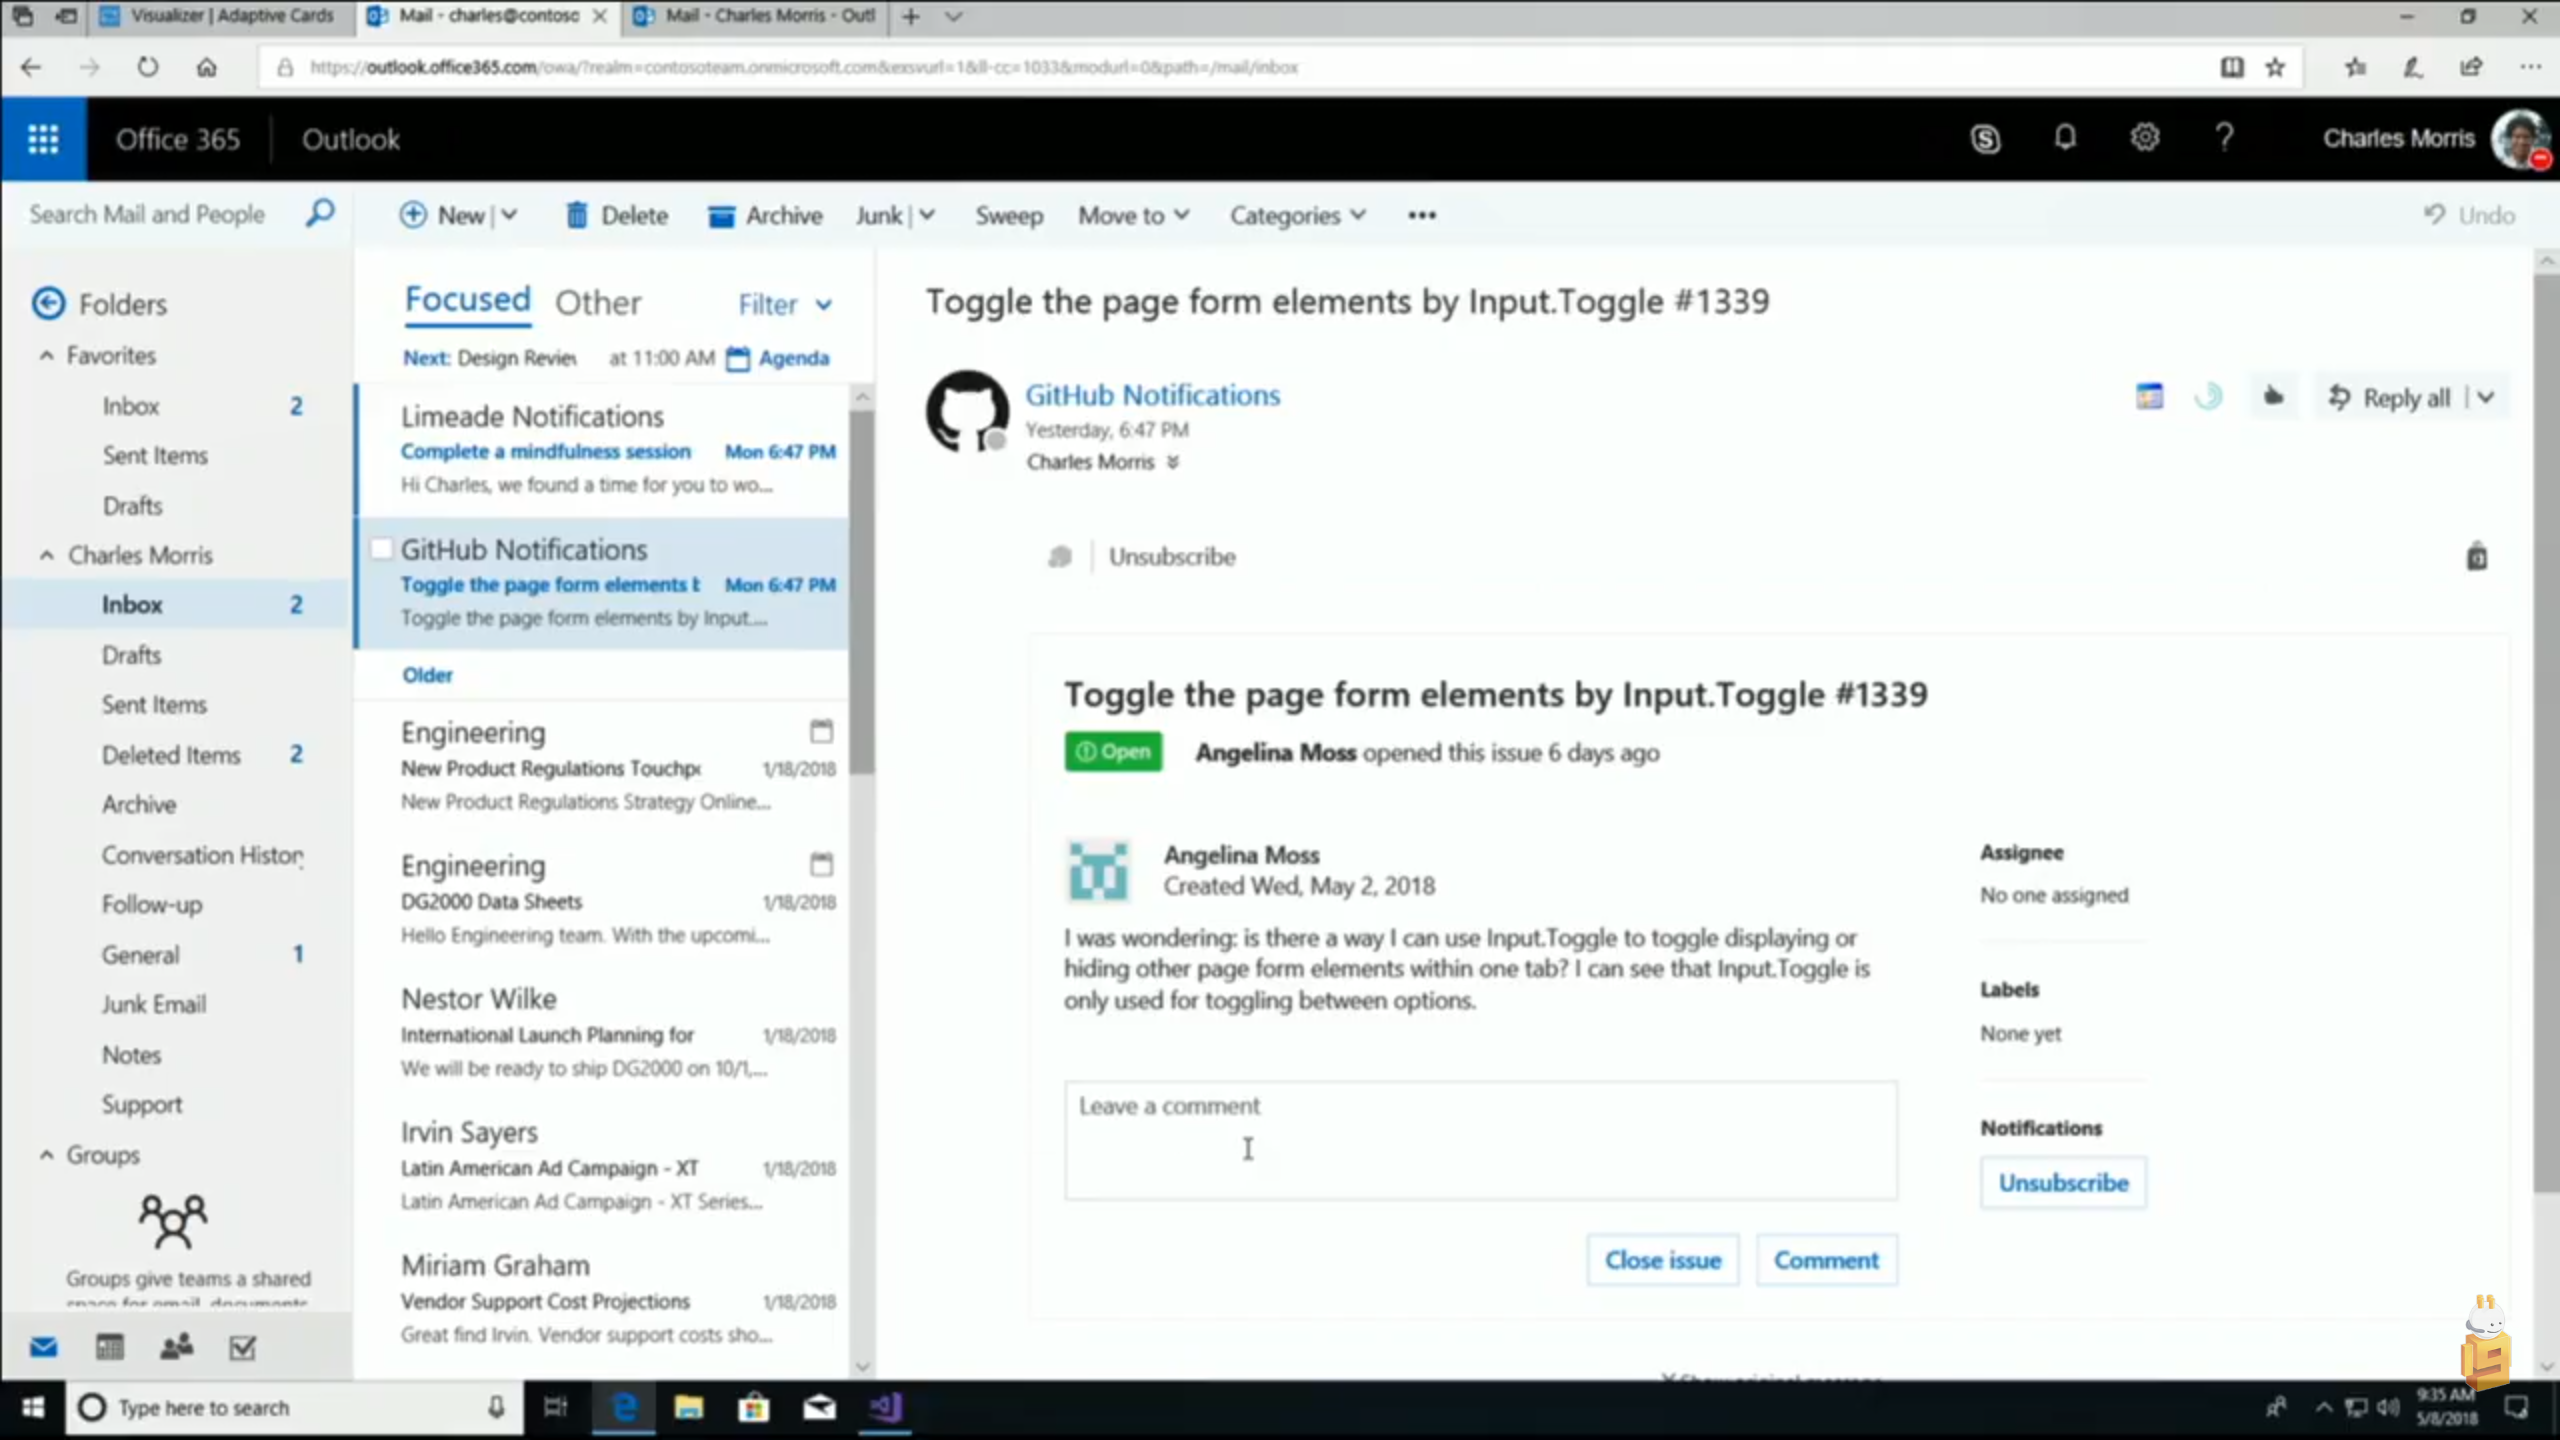
Task: Open reading view in address bar
Action: point(2231,67)
